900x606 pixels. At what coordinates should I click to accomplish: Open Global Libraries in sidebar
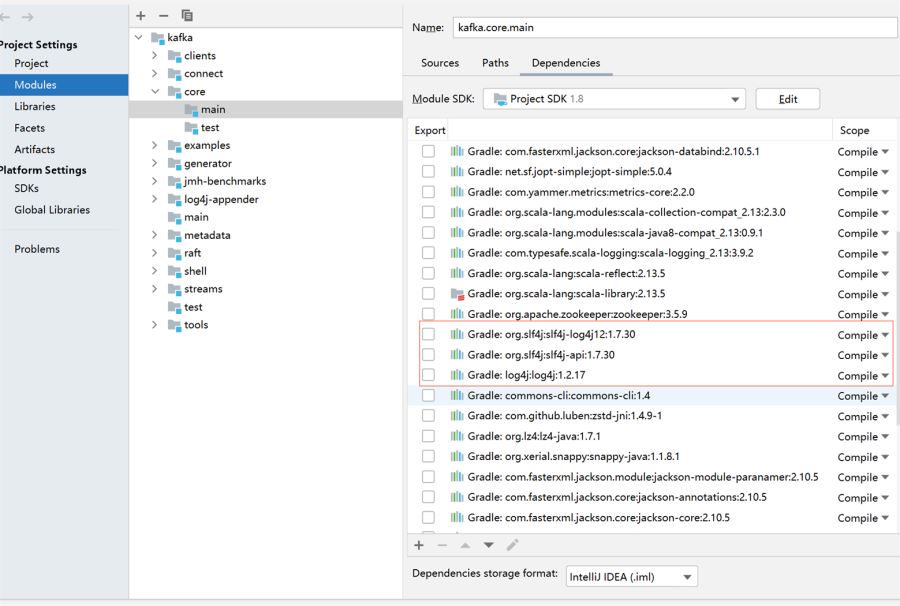click(x=52, y=210)
